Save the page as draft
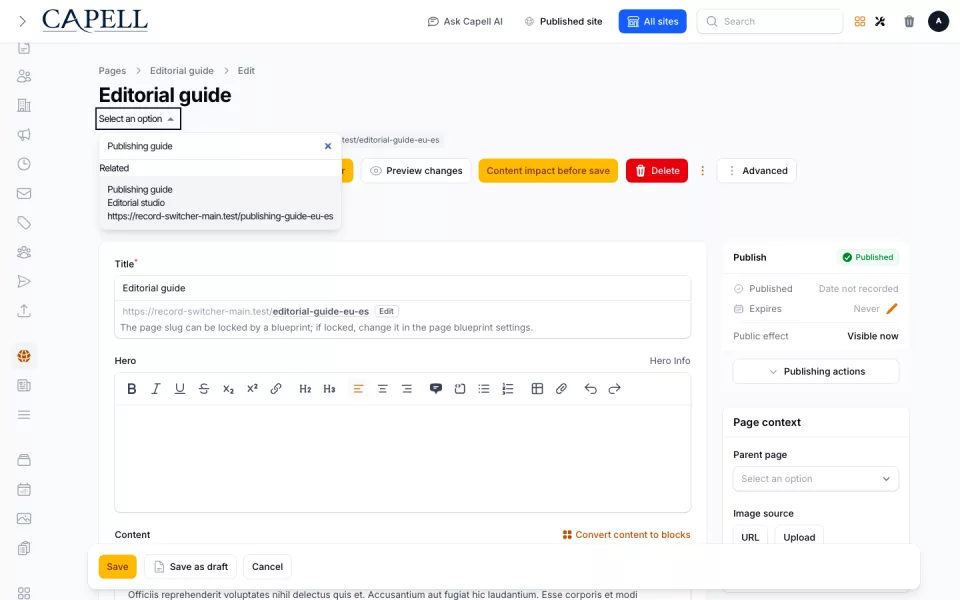This screenshot has height=600, width=960. pos(190,567)
